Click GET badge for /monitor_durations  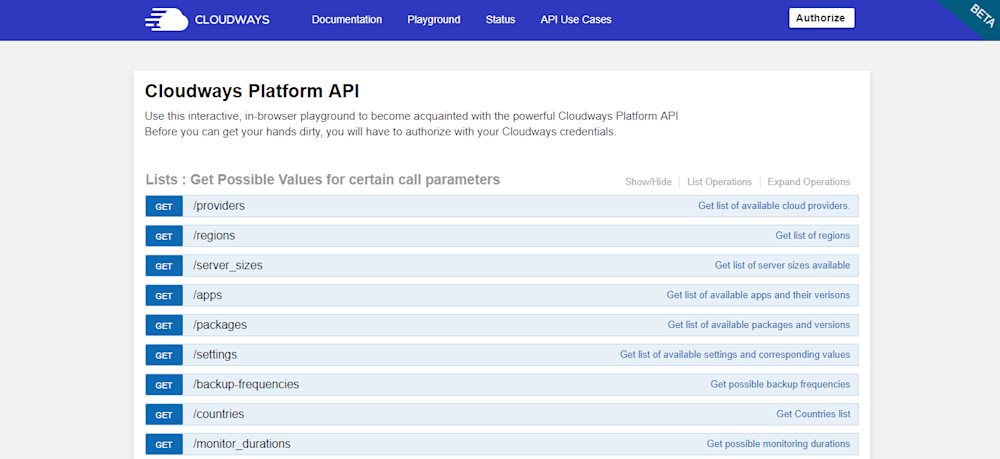click(164, 444)
